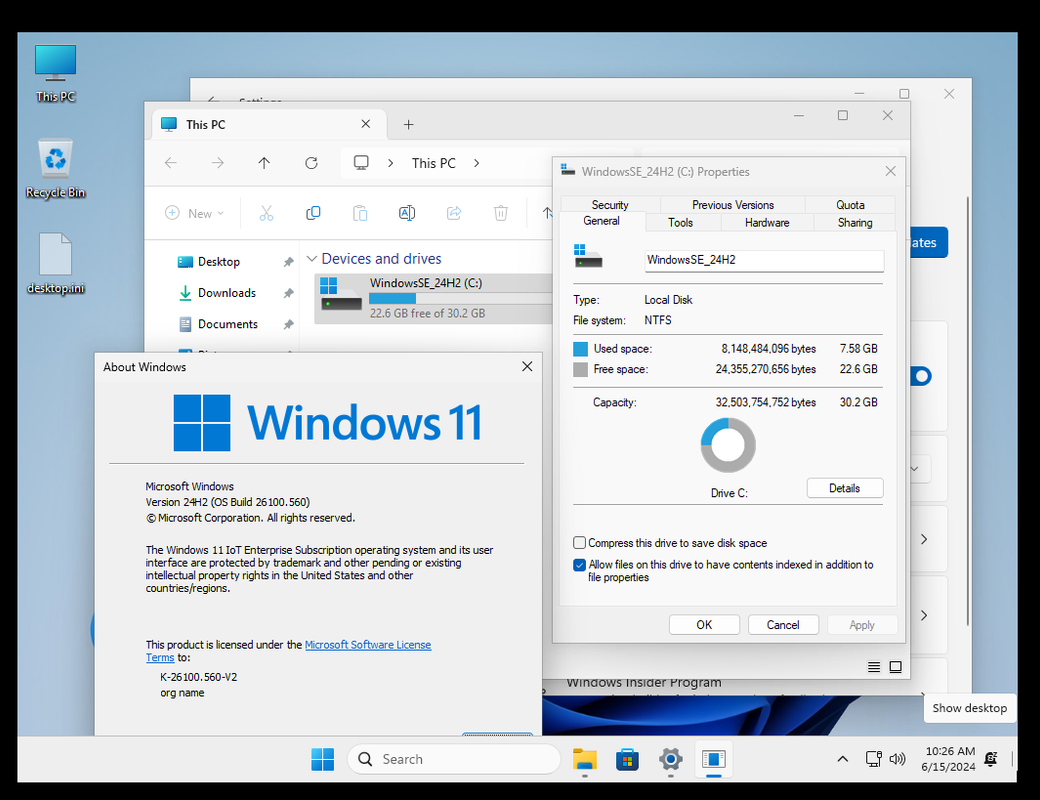Open Settings gear from the taskbar

(671, 759)
